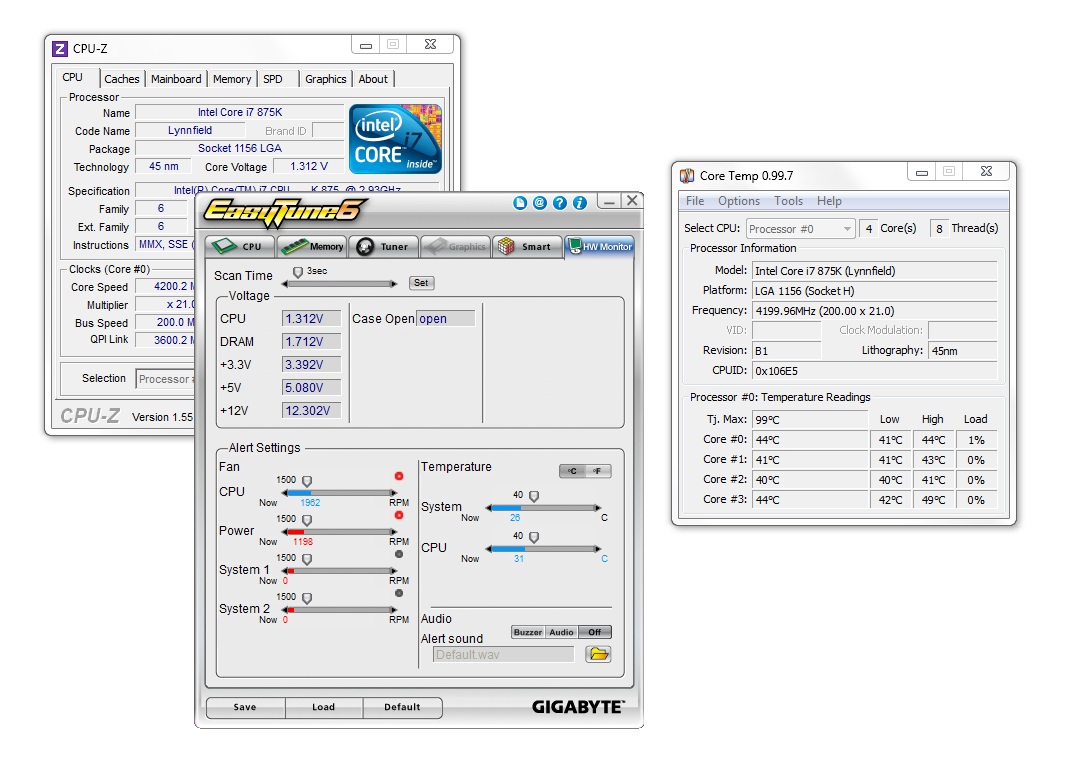Click the Default.wav alert sound field

pyautogui.click(x=504, y=655)
